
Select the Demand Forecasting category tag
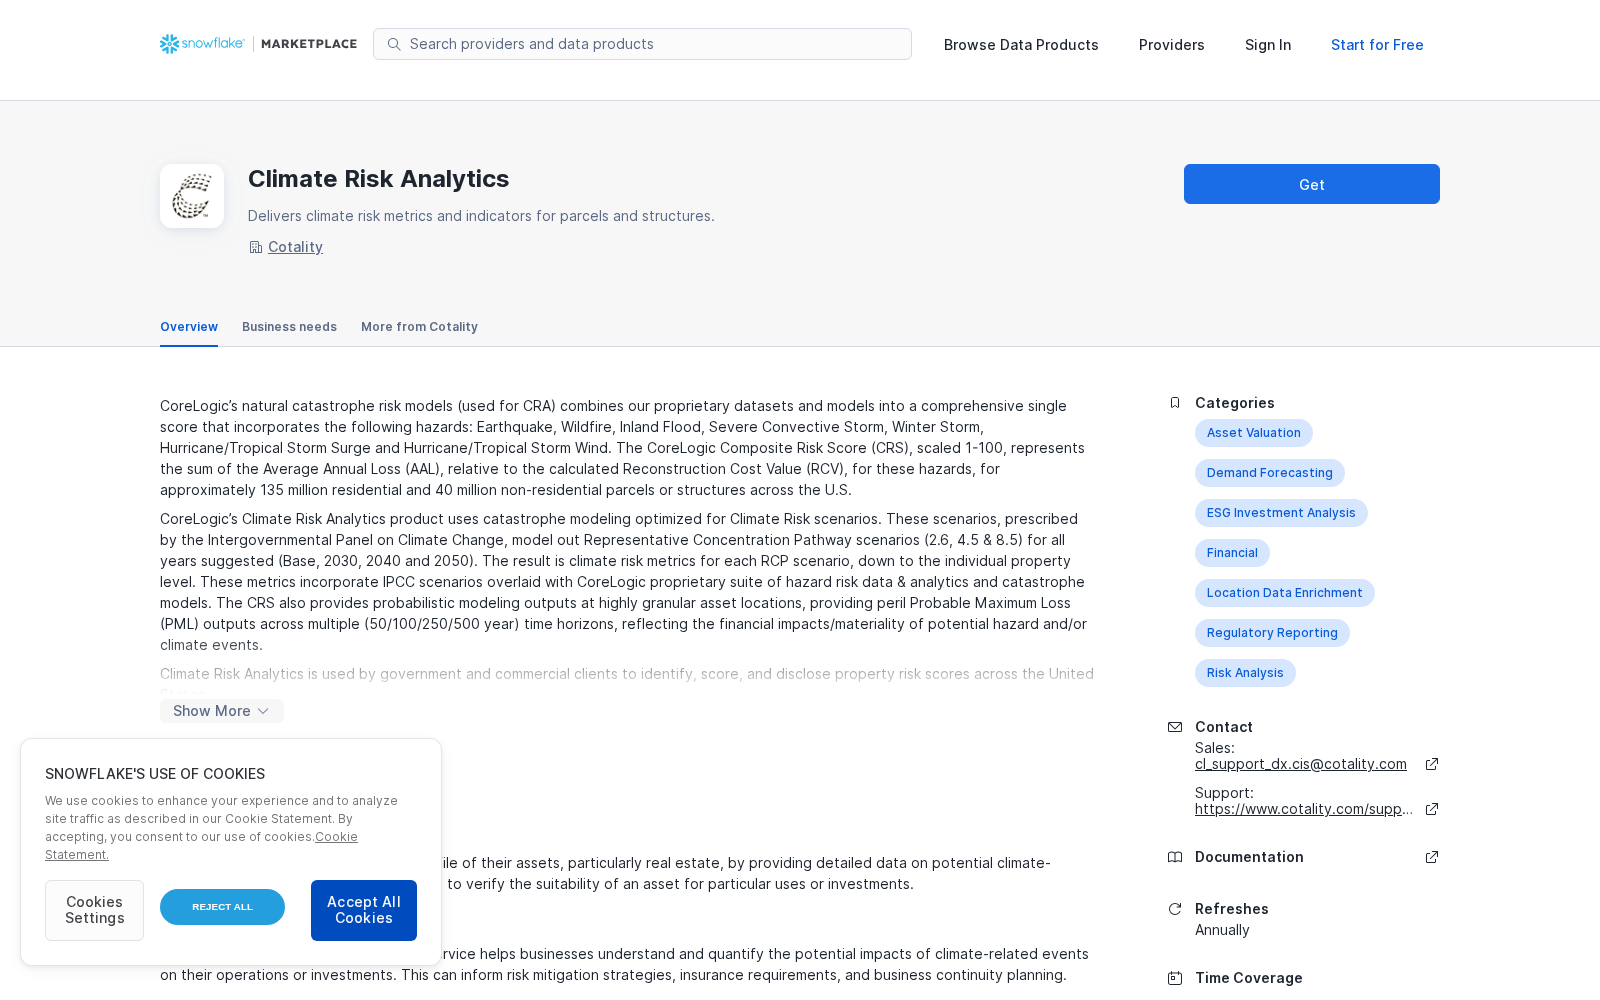(1270, 473)
